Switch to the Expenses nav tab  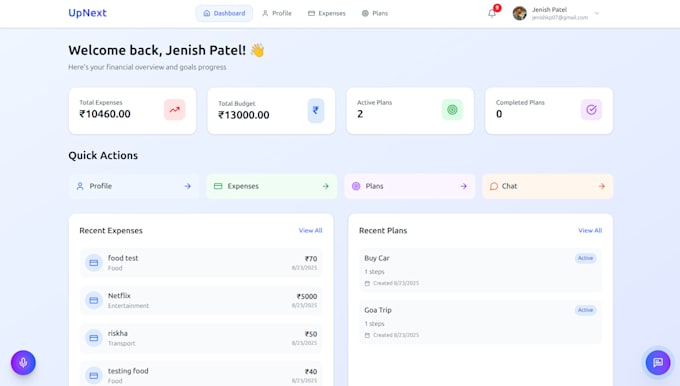tap(327, 13)
